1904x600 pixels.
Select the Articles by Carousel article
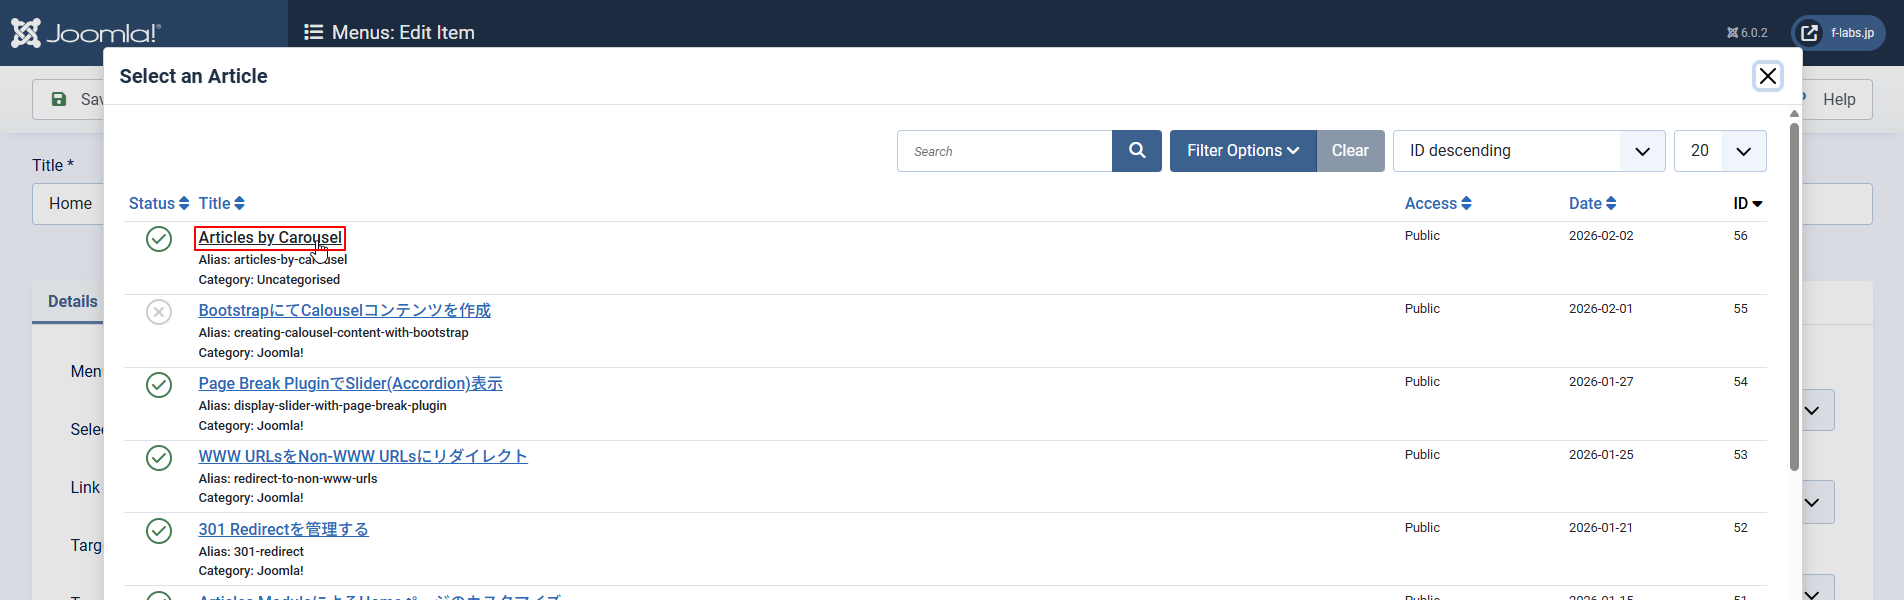[269, 238]
